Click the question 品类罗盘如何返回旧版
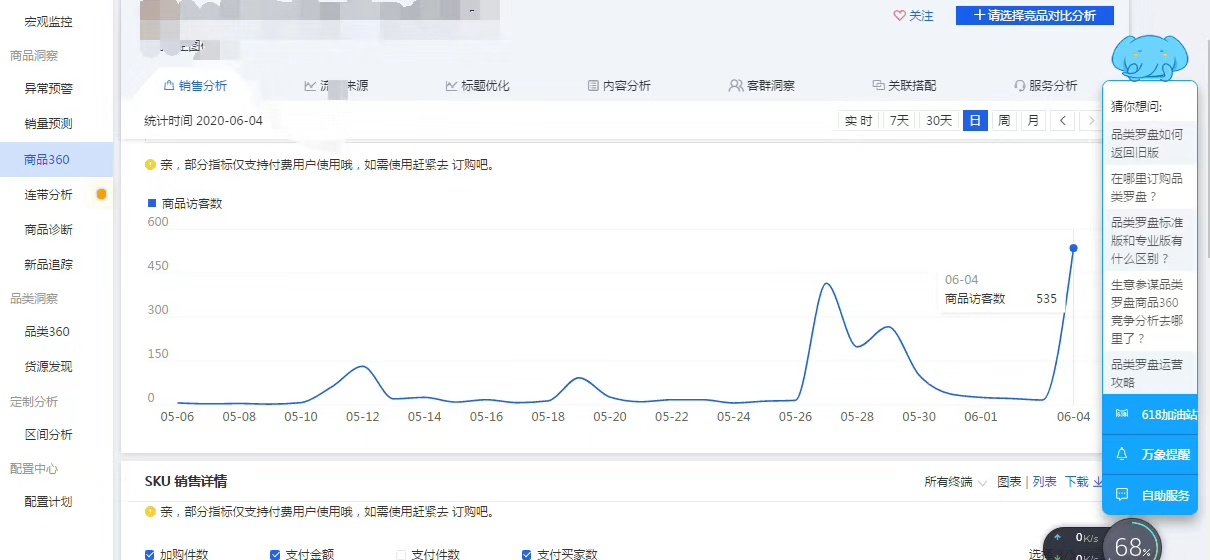The width and height of the screenshot is (1210, 560). click(x=1148, y=143)
